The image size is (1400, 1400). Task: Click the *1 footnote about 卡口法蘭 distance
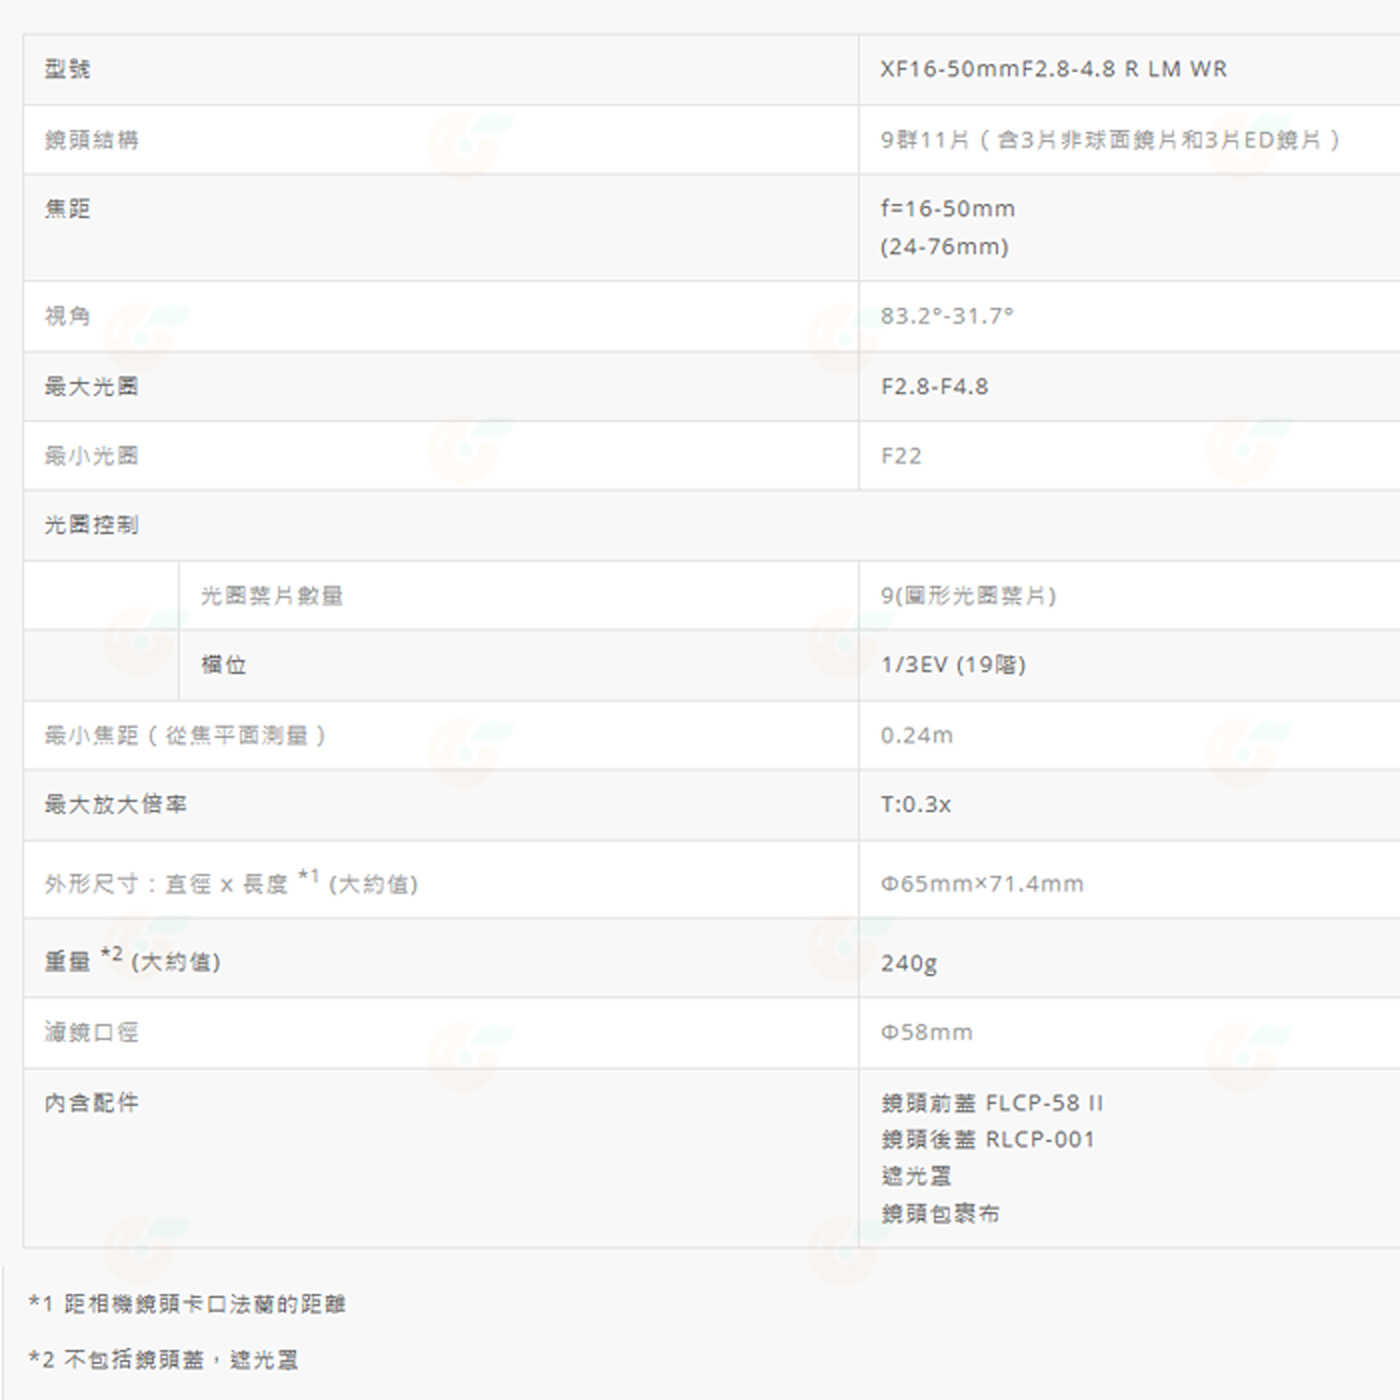point(187,1303)
